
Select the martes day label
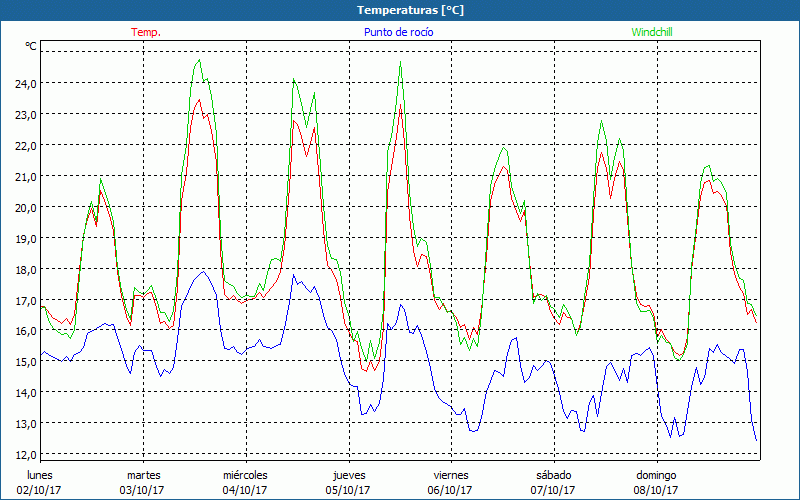[143, 475]
